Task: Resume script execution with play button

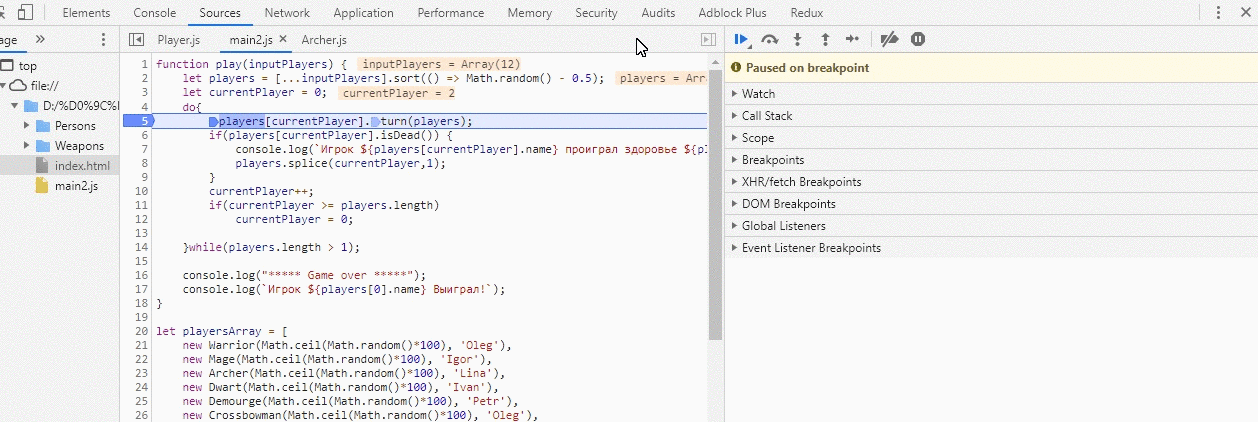Action: pyautogui.click(x=740, y=40)
